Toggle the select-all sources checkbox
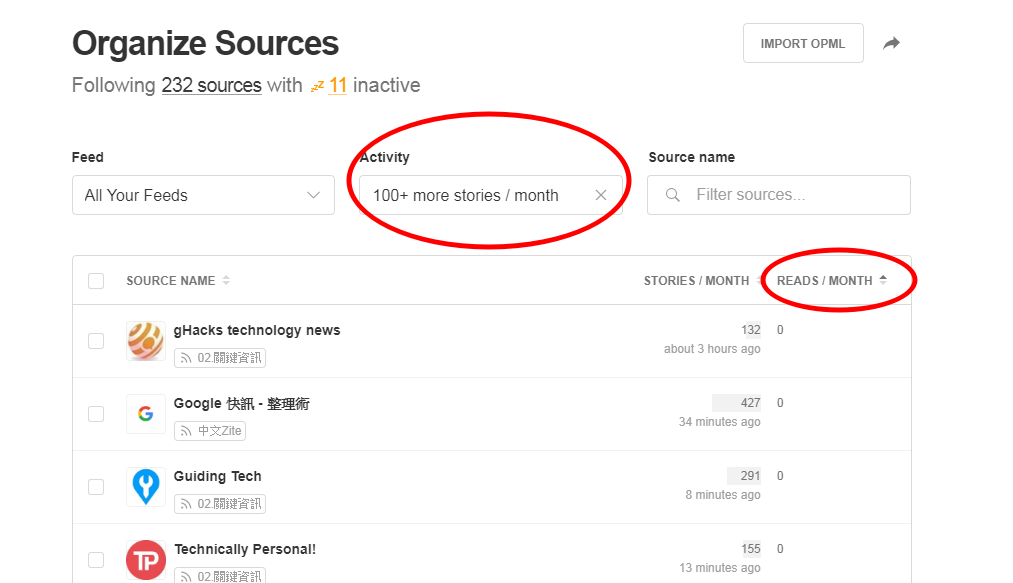This screenshot has width=1013, height=583. [x=96, y=281]
